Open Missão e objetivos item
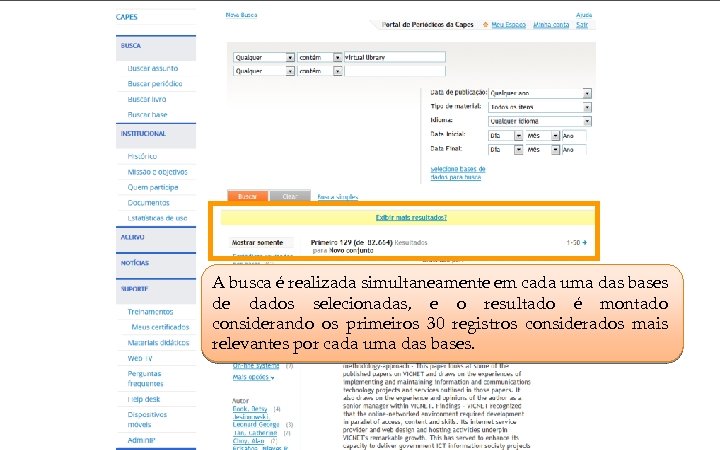 157,172
